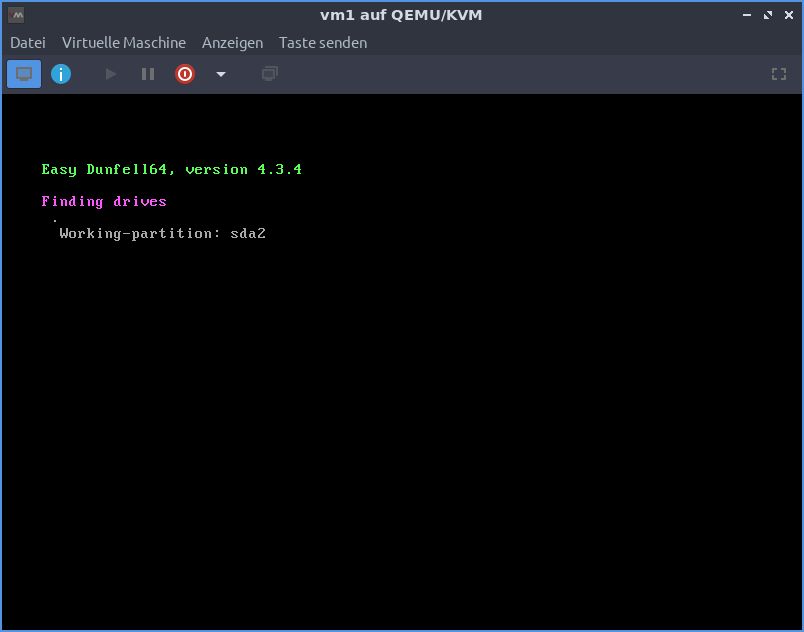The height and width of the screenshot is (632, 804).
Task: Close the vm1 QEMU/KVM window
Action: click(789, 15)
